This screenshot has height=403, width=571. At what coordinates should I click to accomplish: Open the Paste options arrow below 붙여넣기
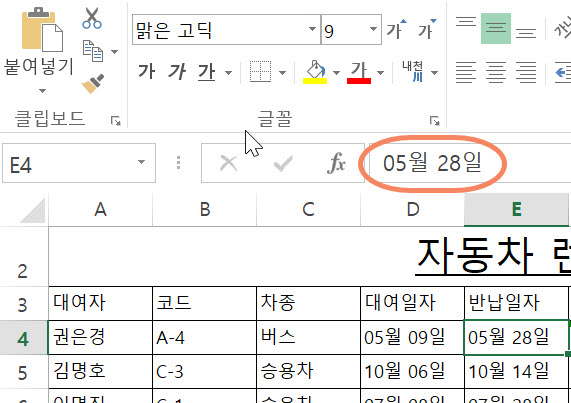42,91
